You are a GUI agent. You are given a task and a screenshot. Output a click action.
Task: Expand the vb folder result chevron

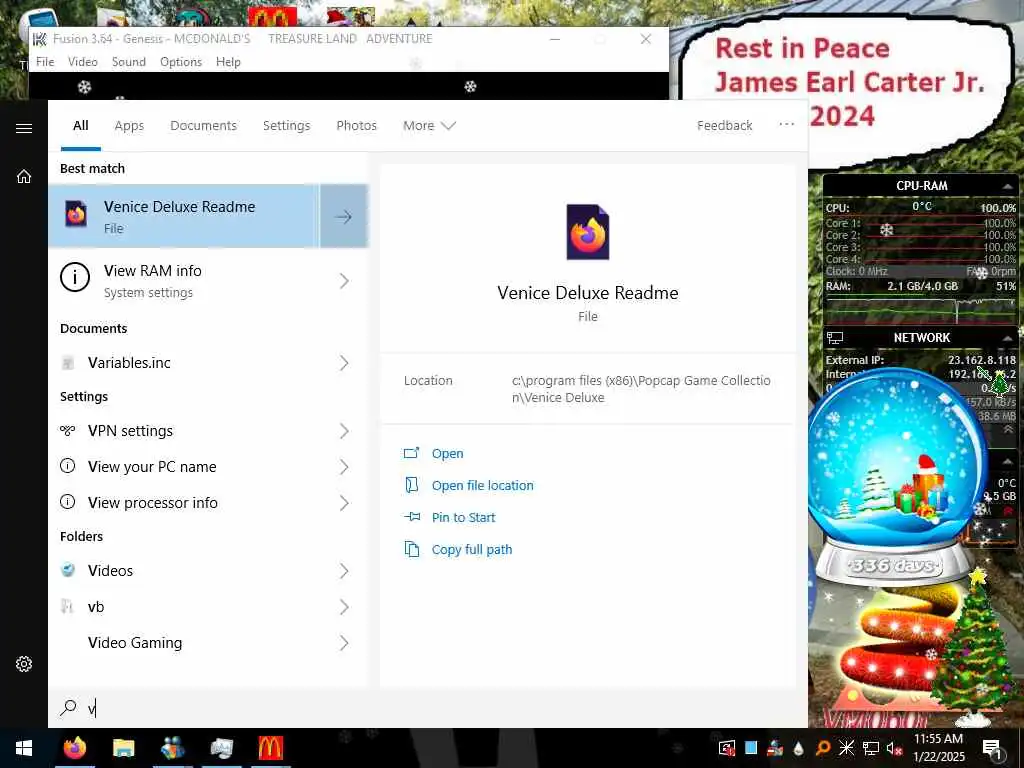344,607
